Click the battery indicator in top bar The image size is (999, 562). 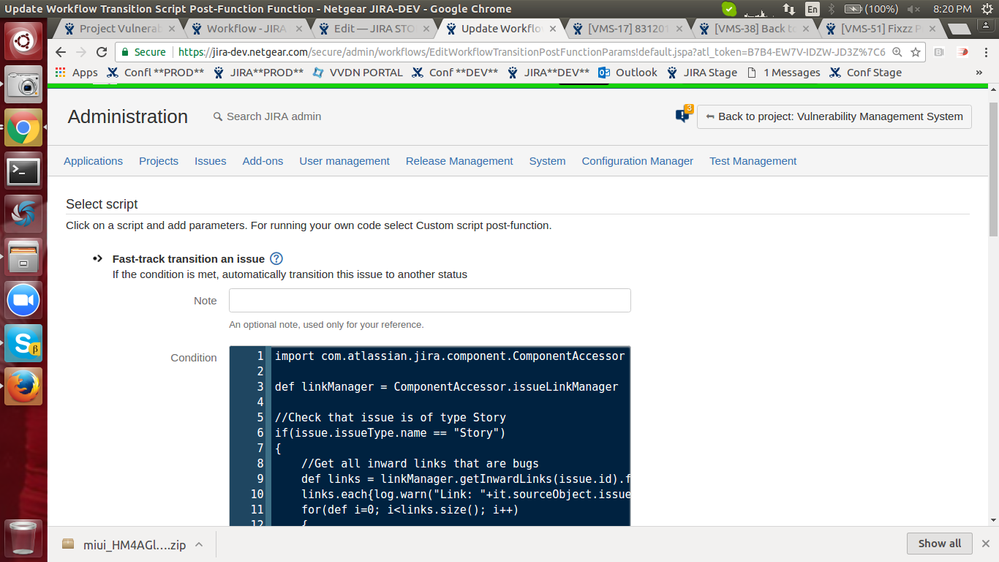coord(870,9)
